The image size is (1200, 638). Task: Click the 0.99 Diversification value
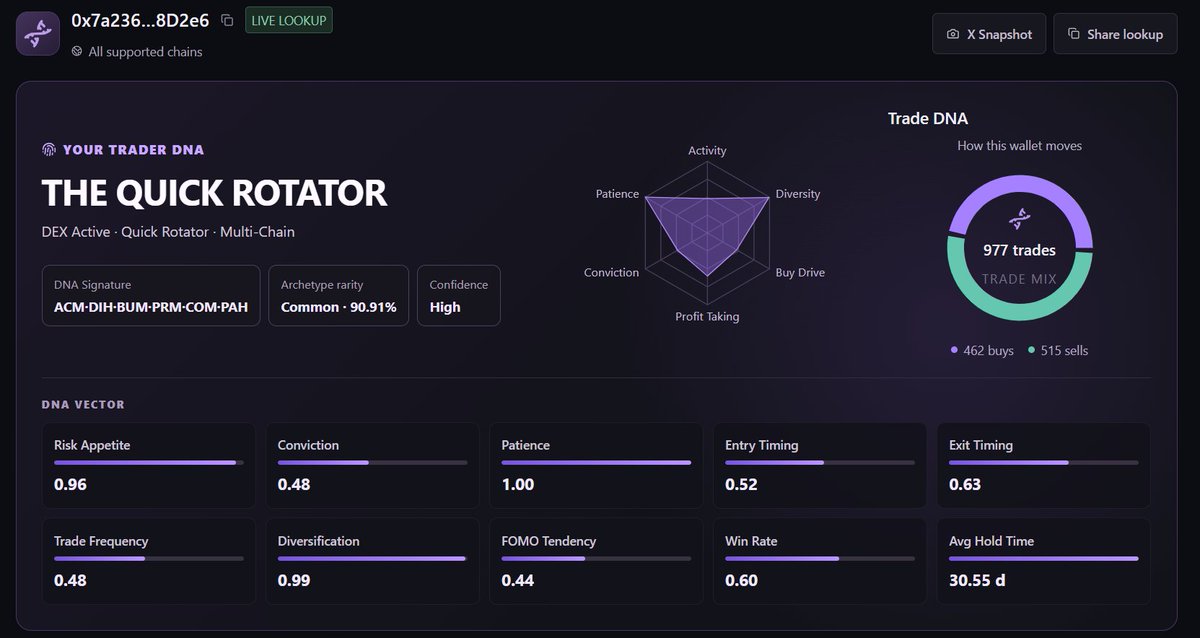click(294, 581)
